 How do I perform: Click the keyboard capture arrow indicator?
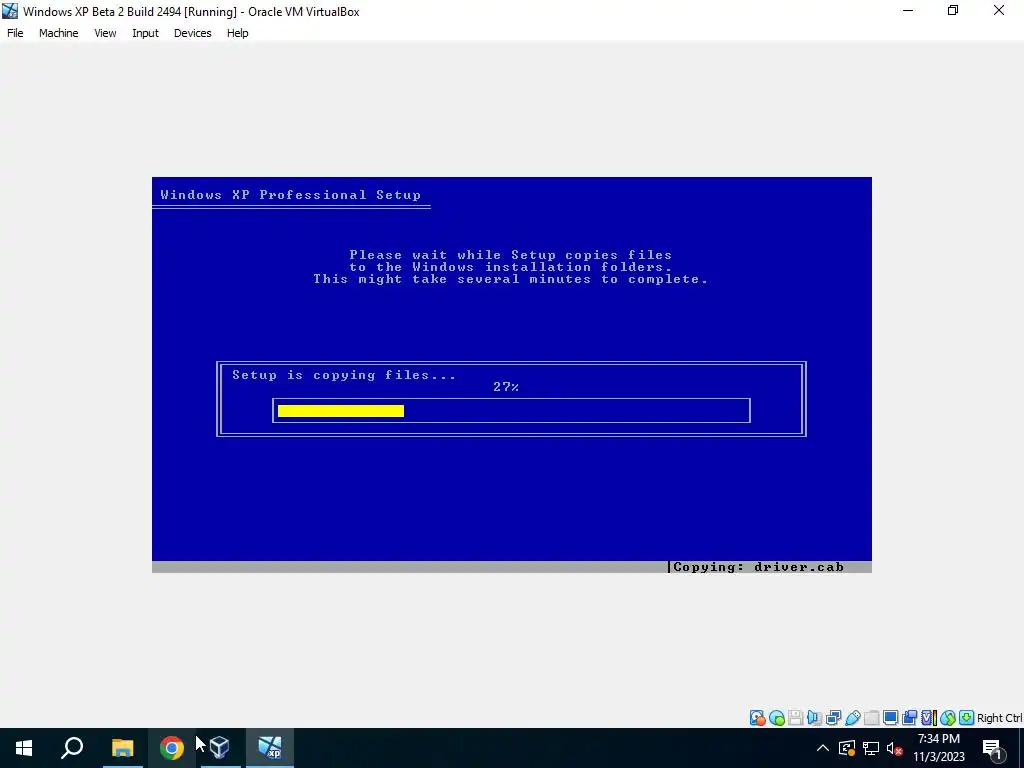pos(967,718)
